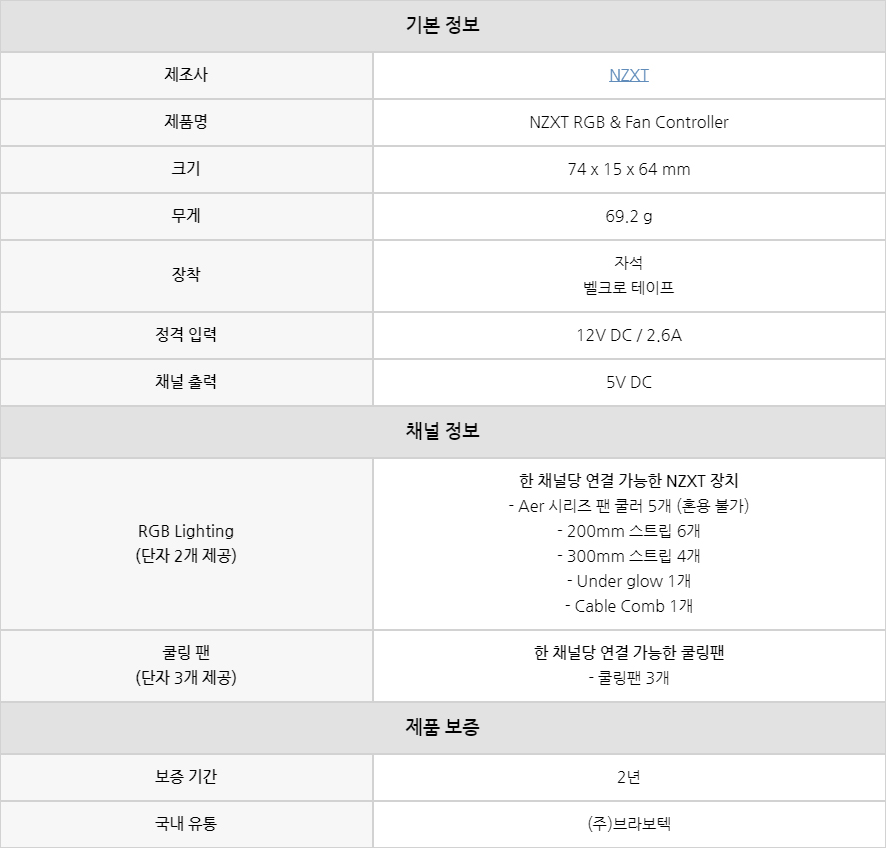Click the 채널 정보 section header

pos(442,432)
